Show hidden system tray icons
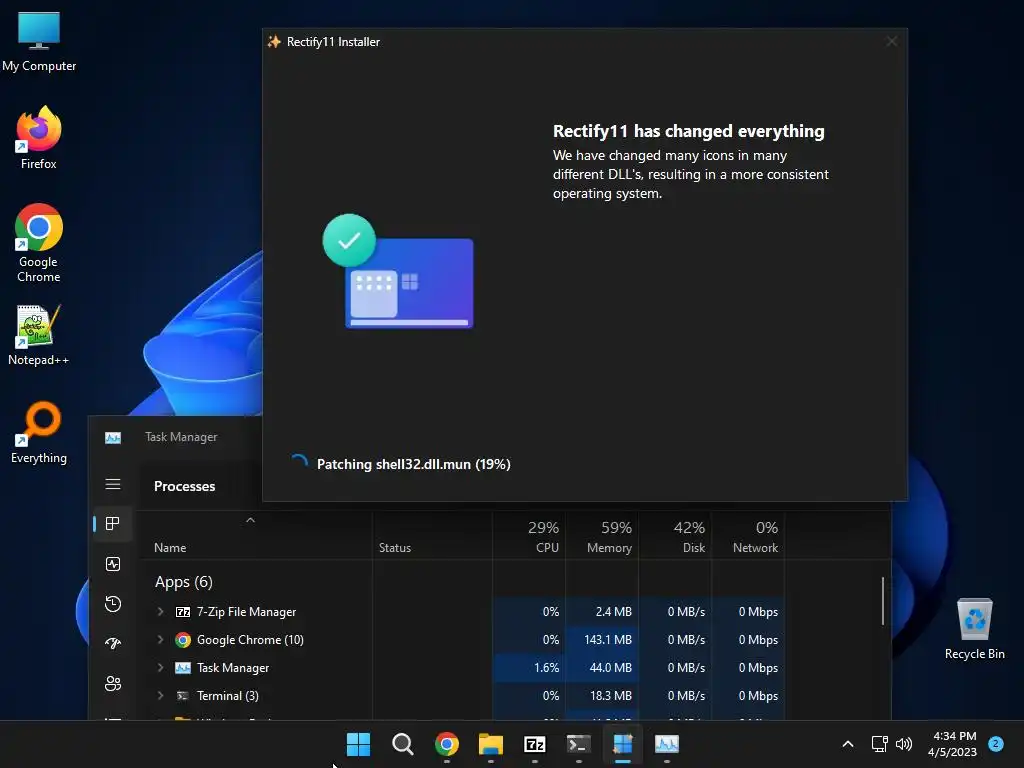The image size is (1024, 768). click(x=848, y=744)
